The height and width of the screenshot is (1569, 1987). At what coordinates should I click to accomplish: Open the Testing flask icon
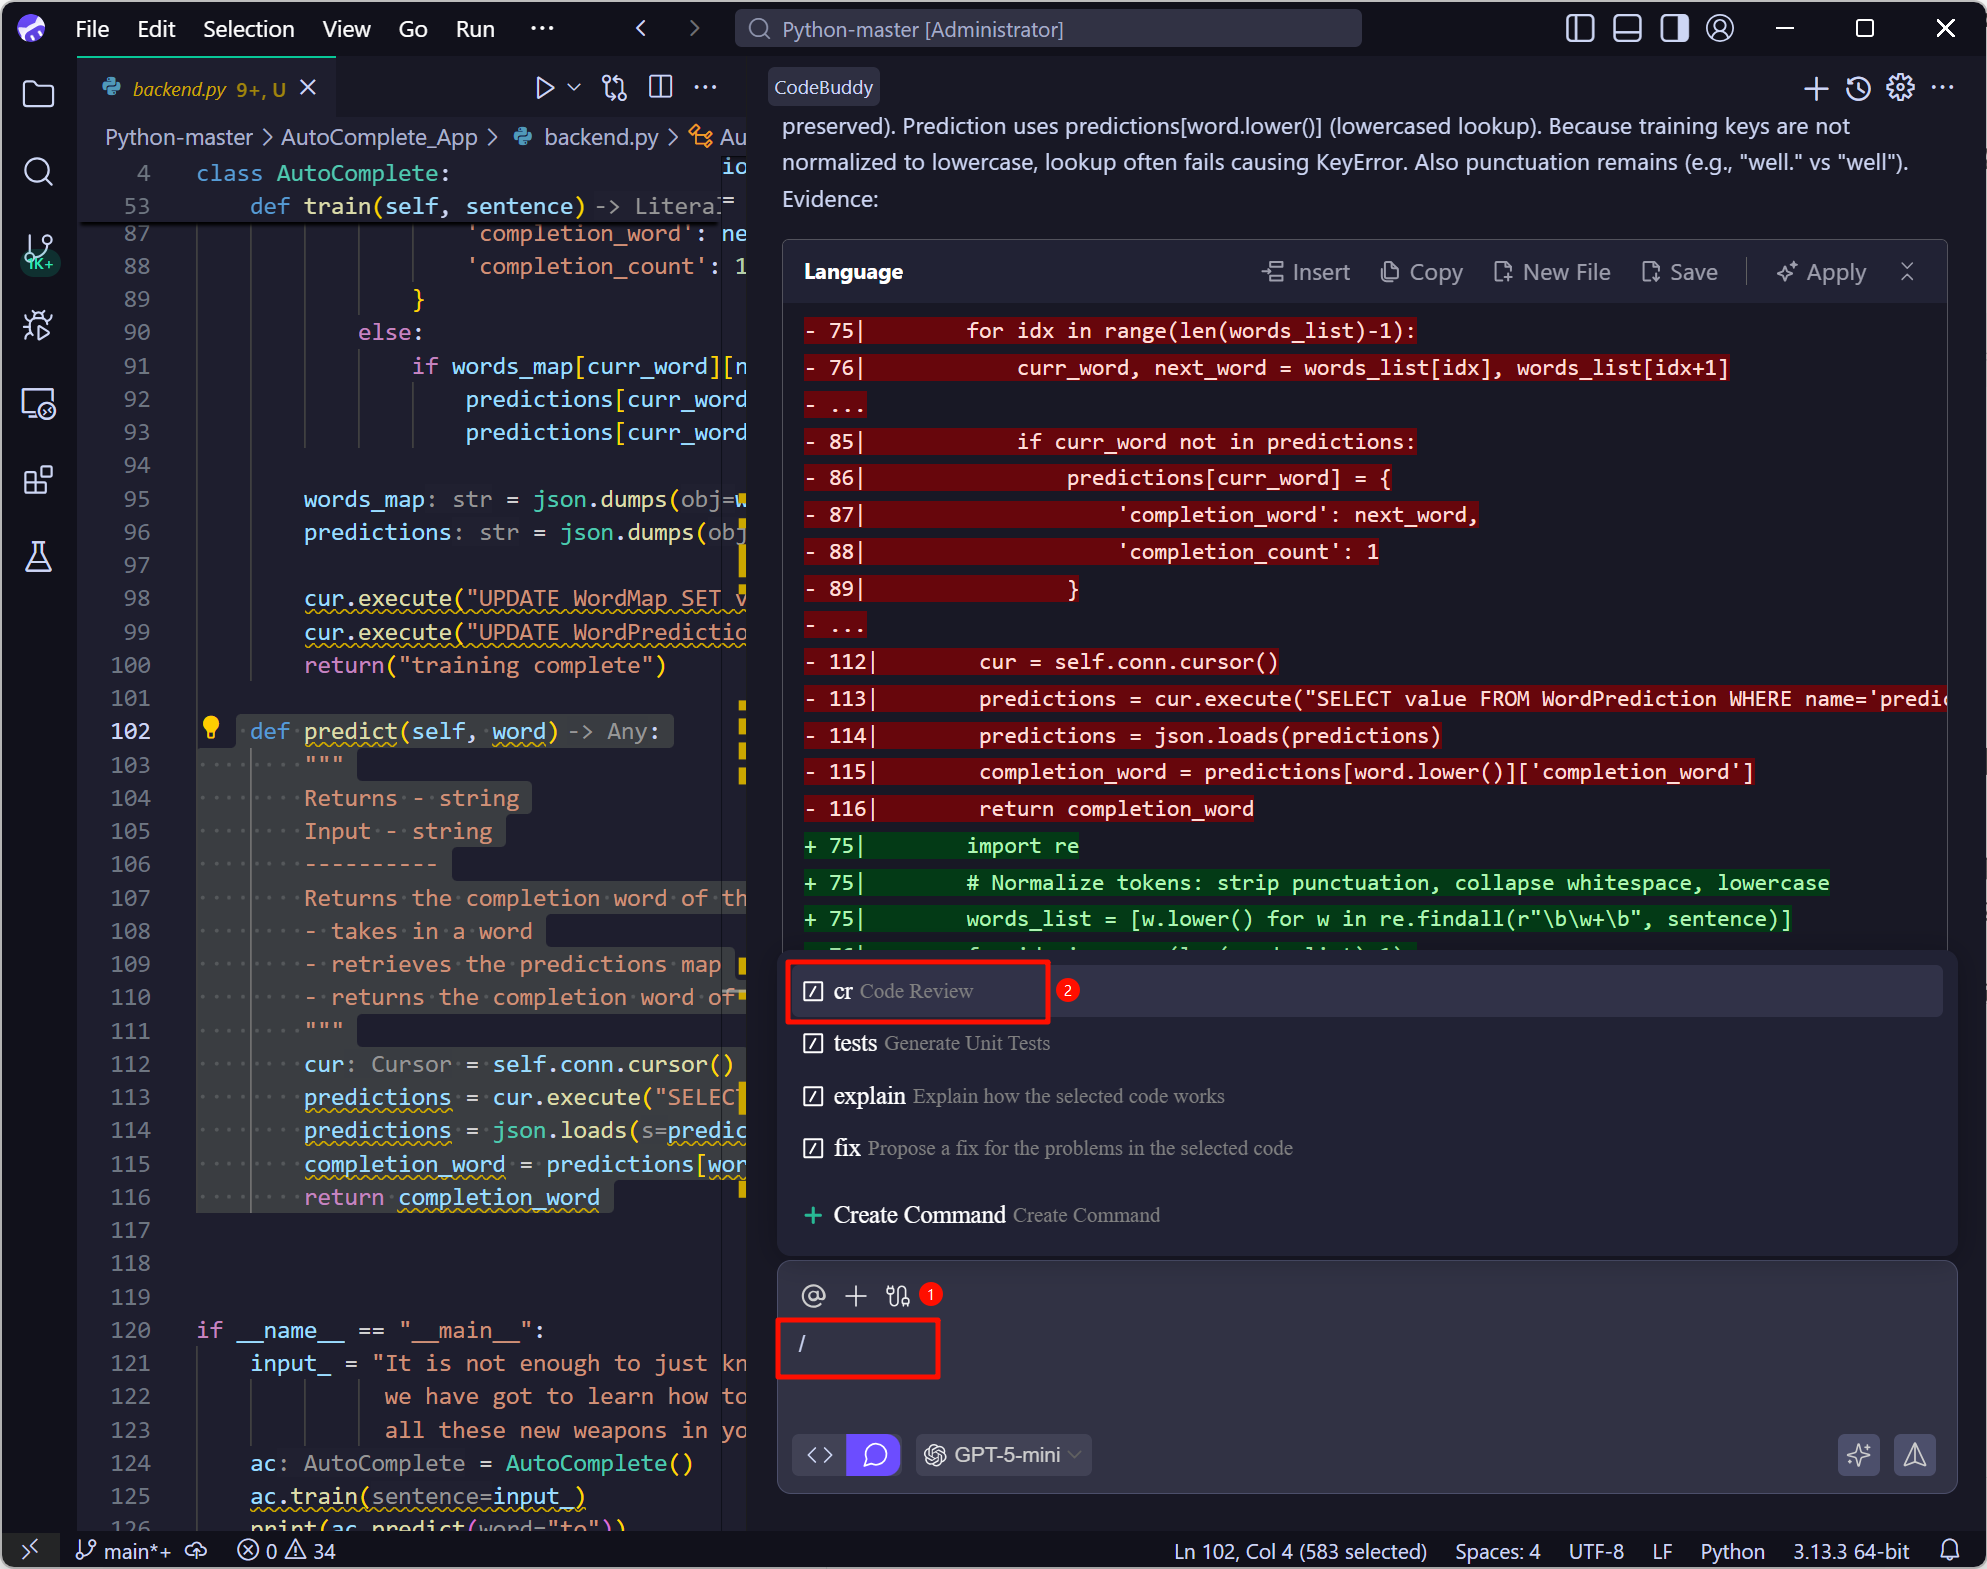click(38, 557)
